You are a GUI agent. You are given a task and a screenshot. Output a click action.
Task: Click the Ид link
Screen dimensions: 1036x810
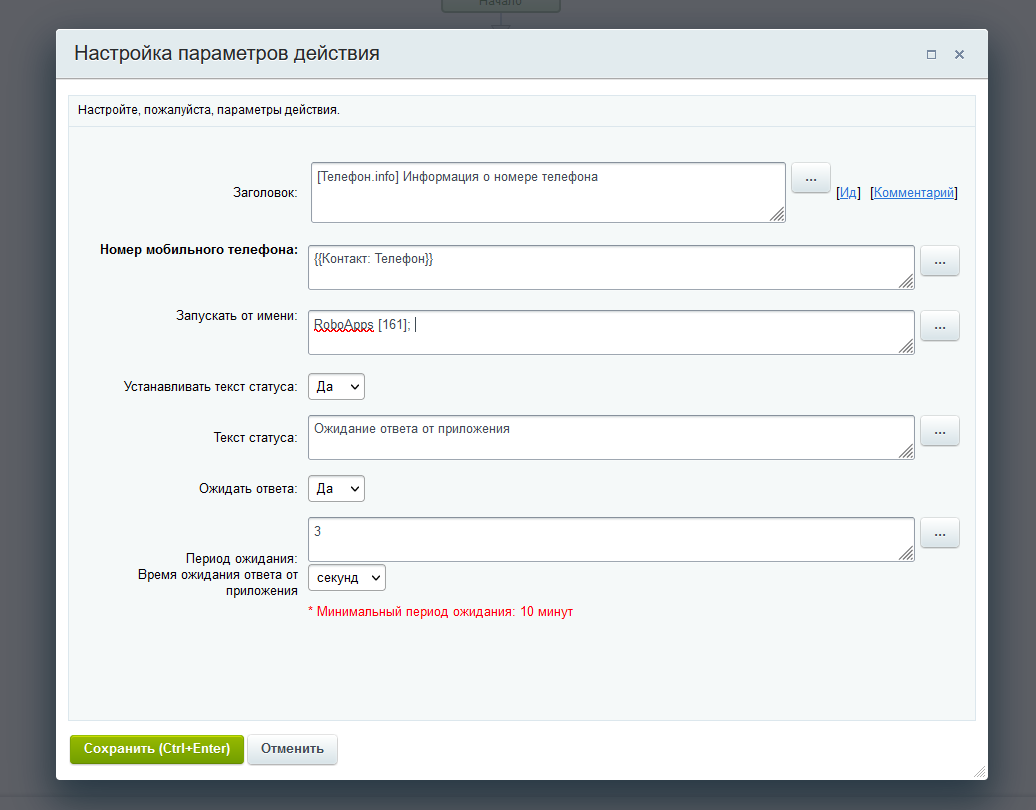pos(848,193)
